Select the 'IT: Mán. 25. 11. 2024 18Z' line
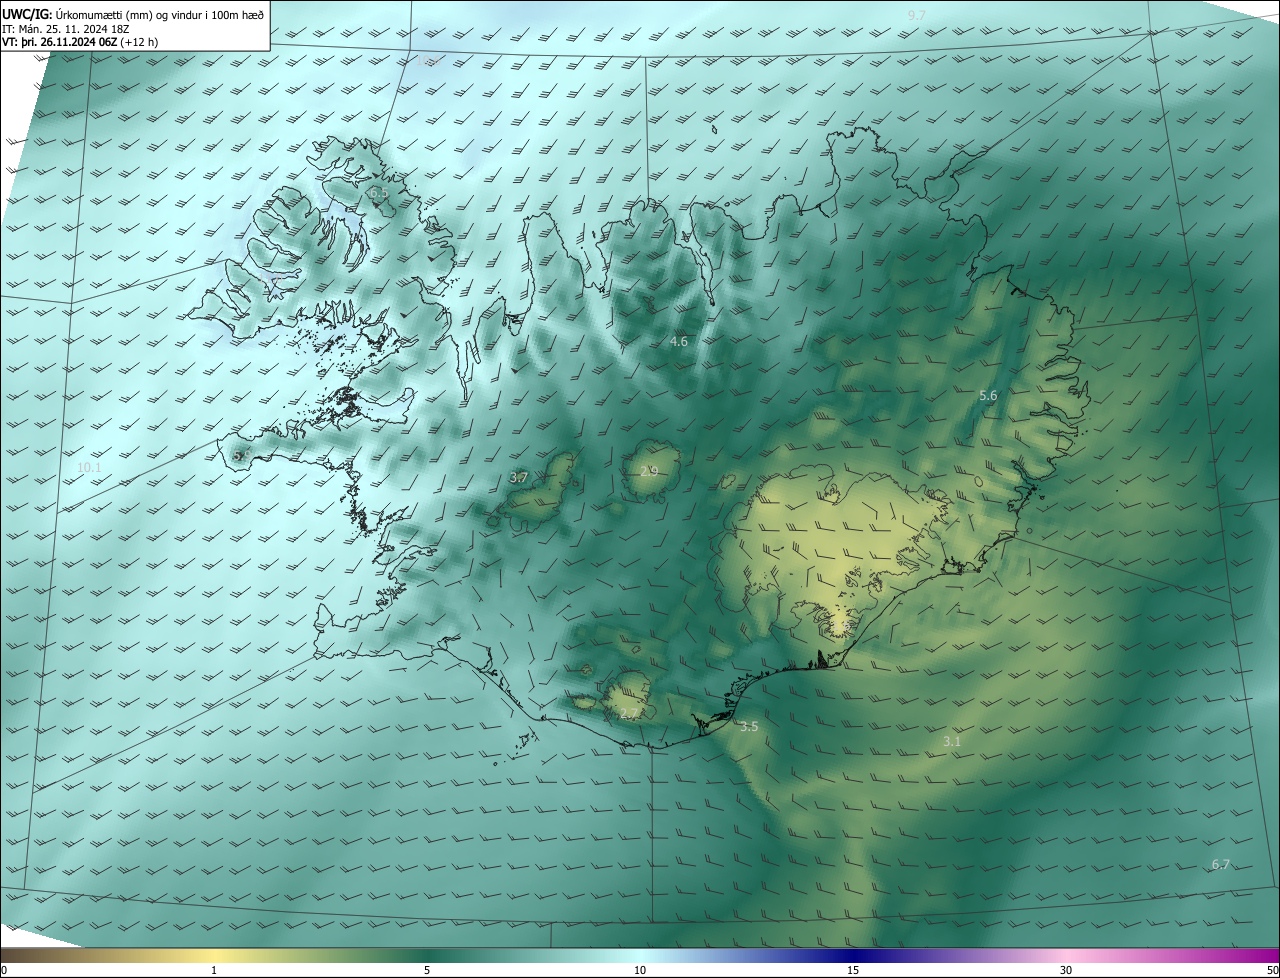The image size is (1280, 978). click(x=66, y=29)
